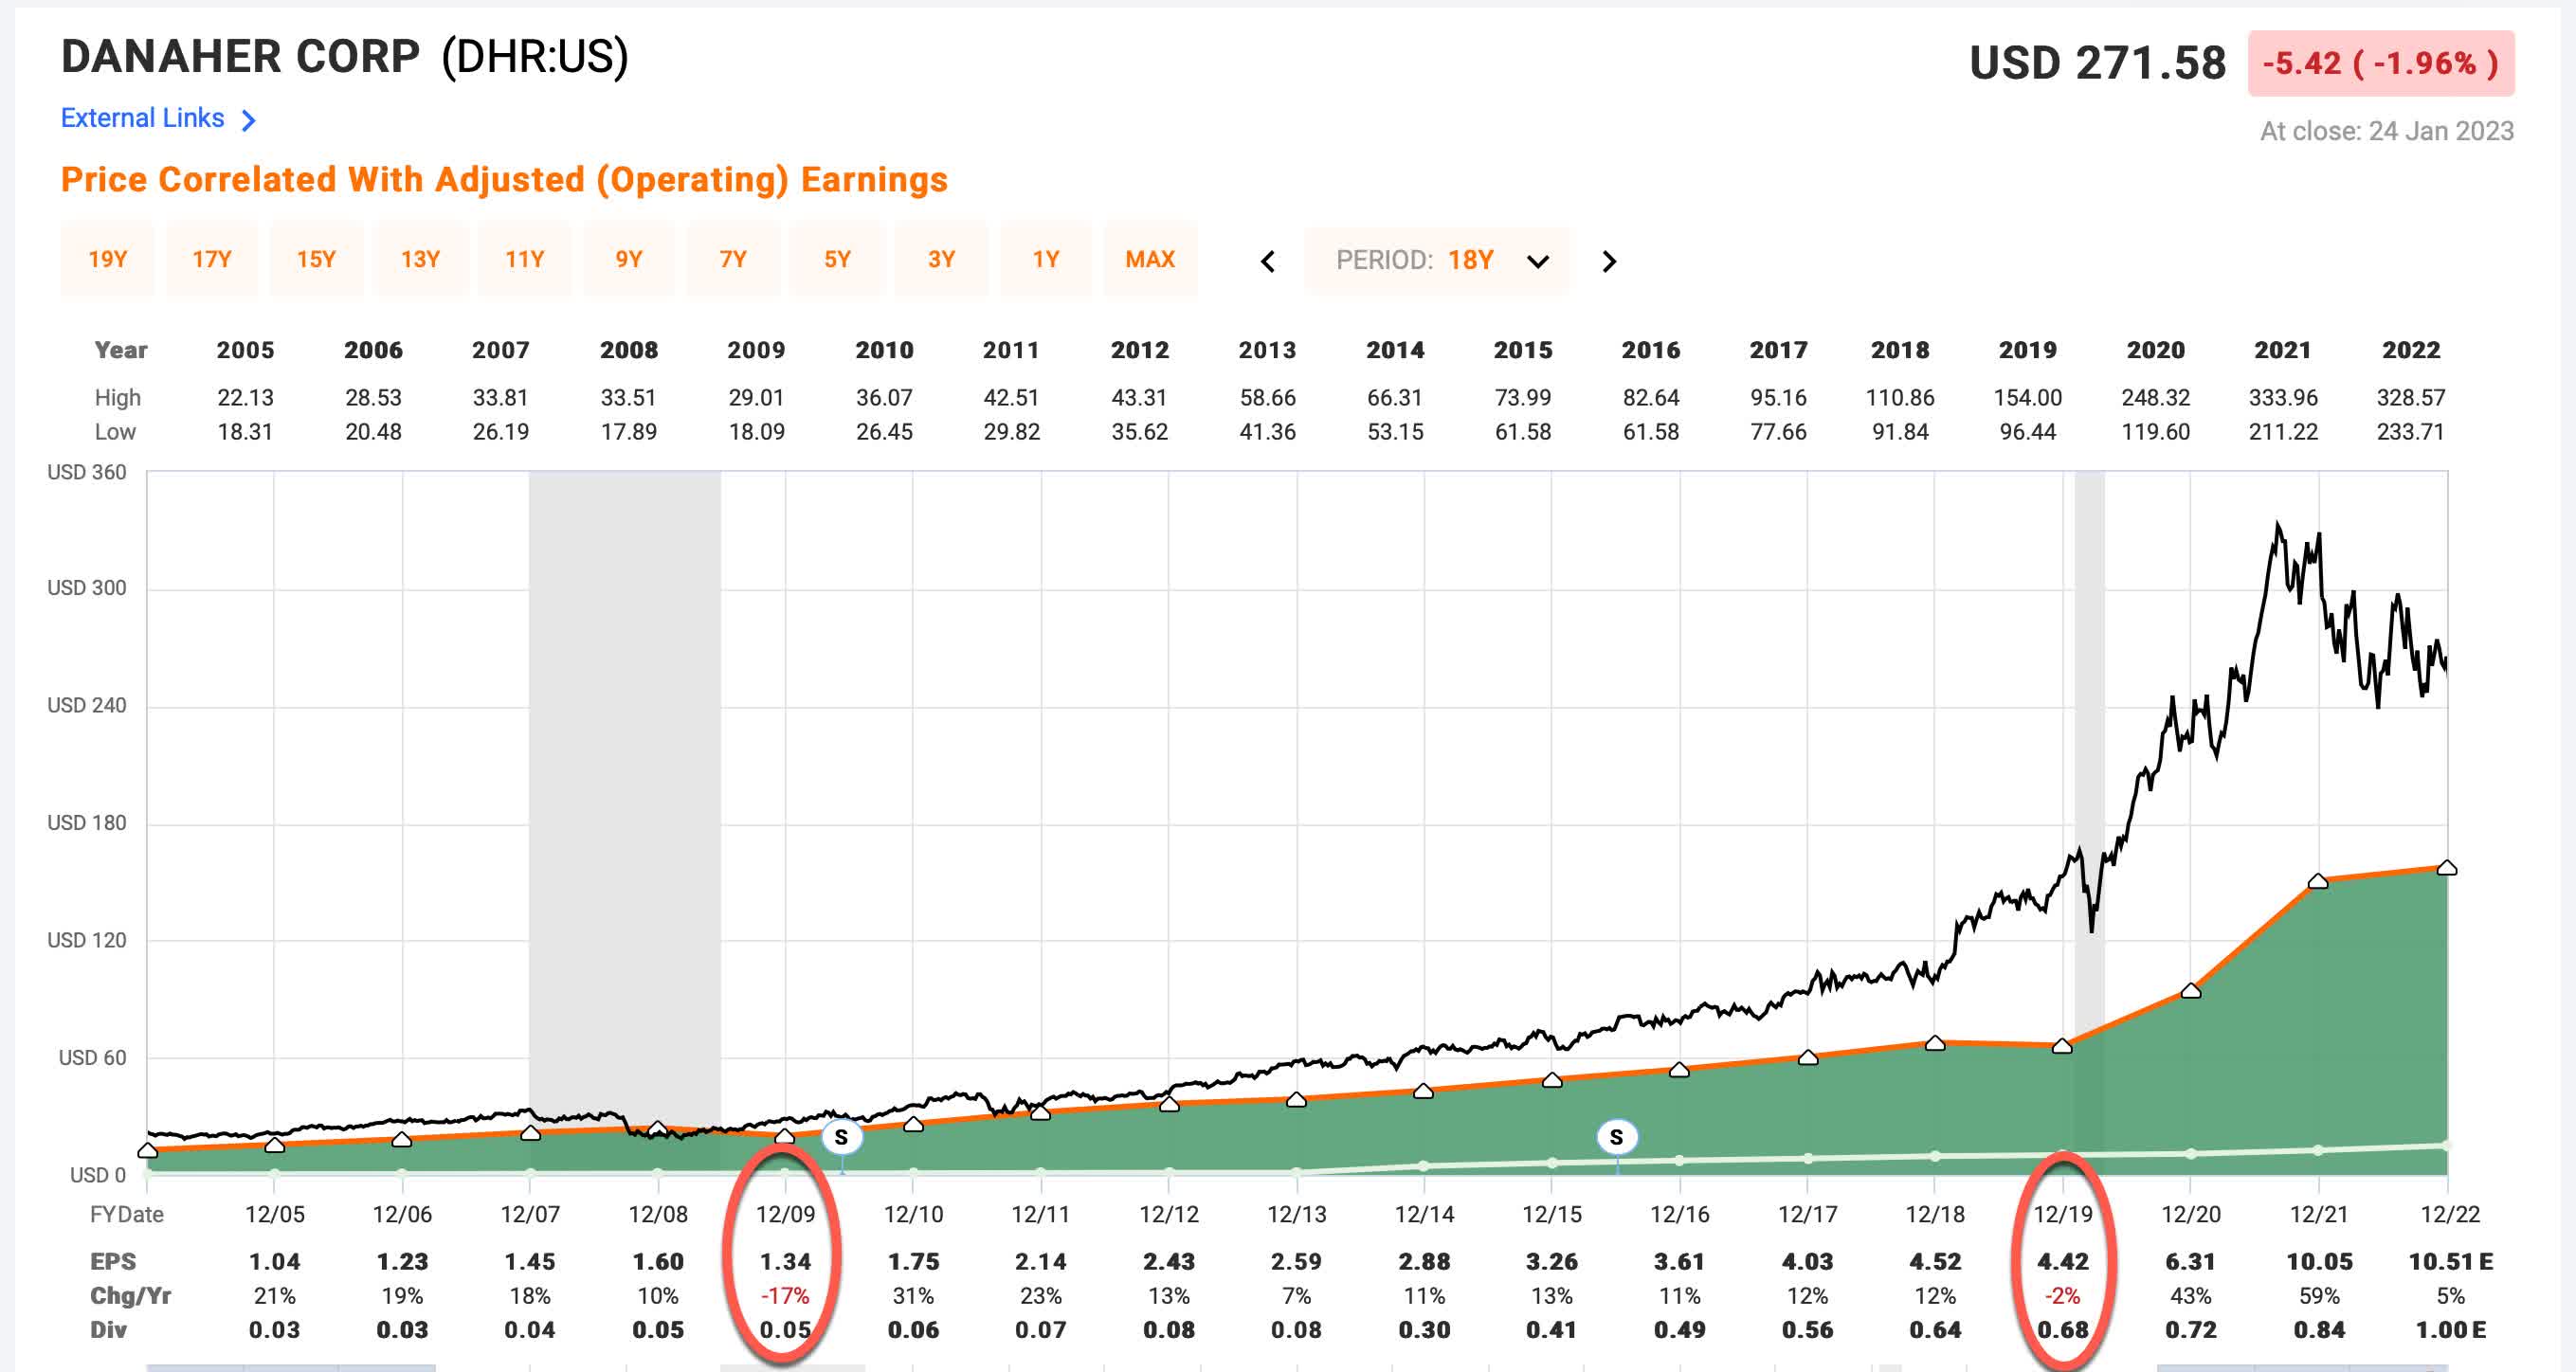Viewport: 2576px width, 1372px height.
Task: Select the 19Y time range button
Action: (107, 259)
